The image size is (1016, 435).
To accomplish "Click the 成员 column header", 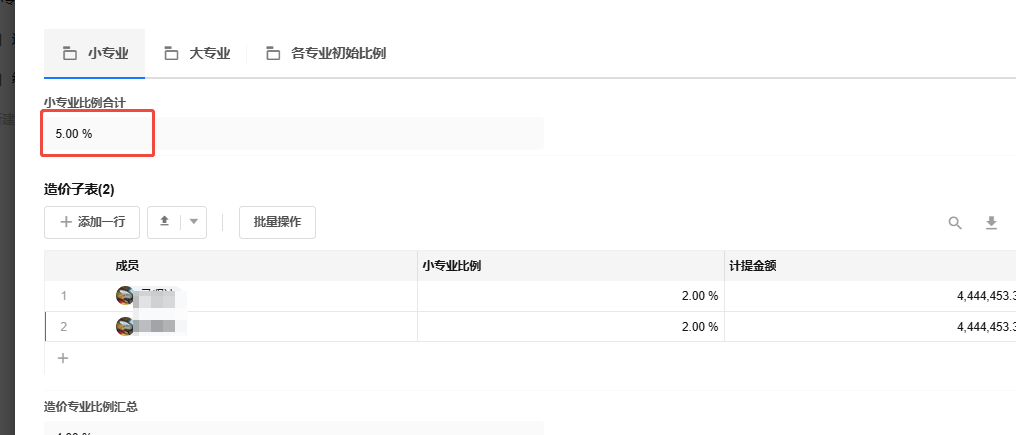I will [127, 265].
